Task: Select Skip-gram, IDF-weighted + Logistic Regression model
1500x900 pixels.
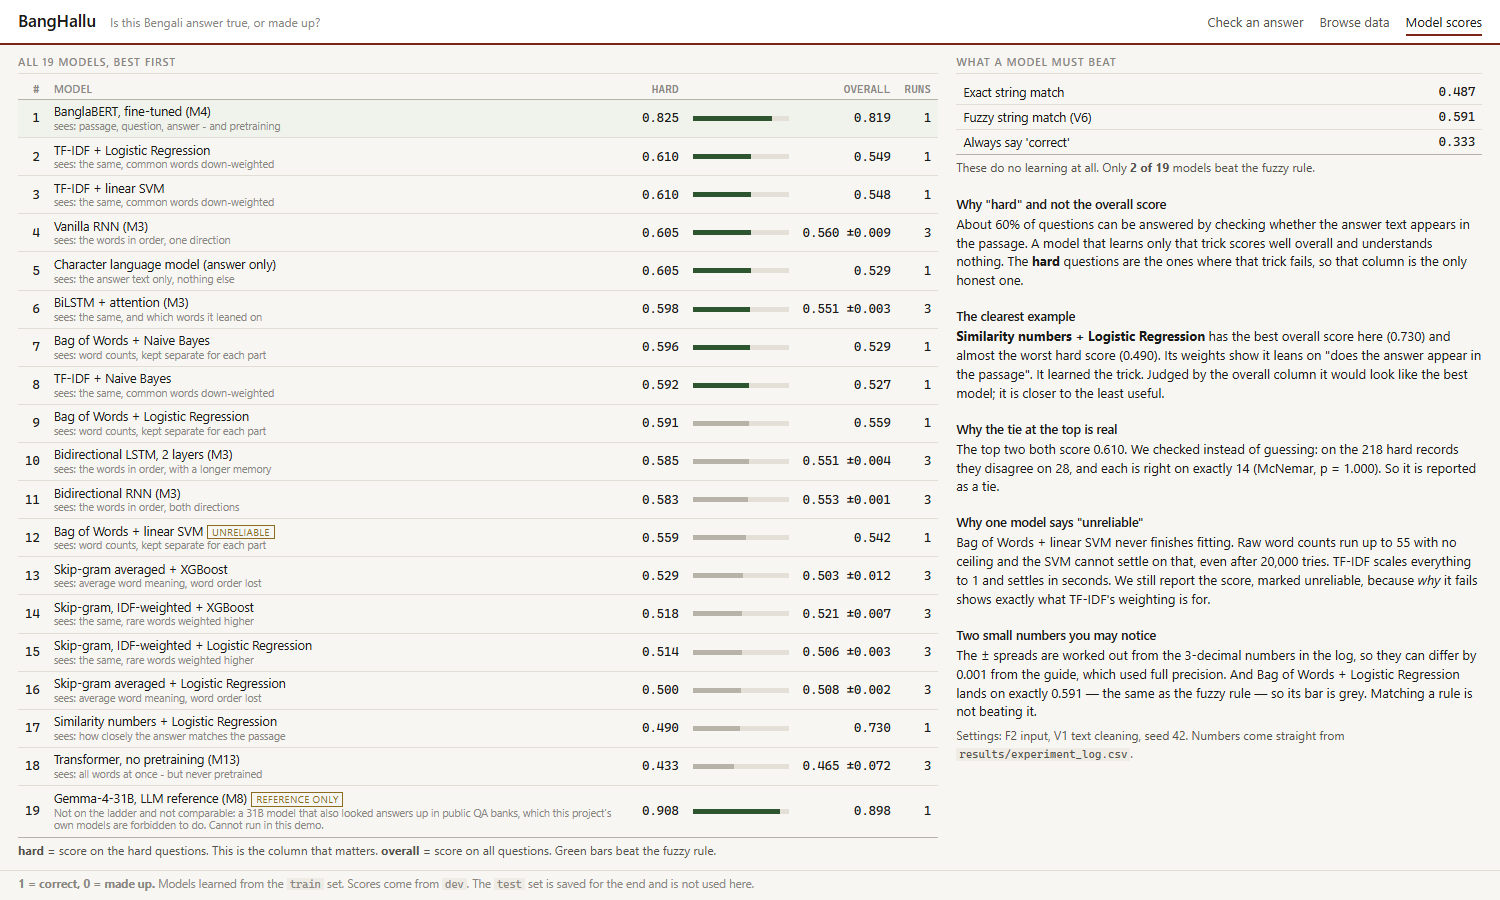Action: click(x=183, y=645)
